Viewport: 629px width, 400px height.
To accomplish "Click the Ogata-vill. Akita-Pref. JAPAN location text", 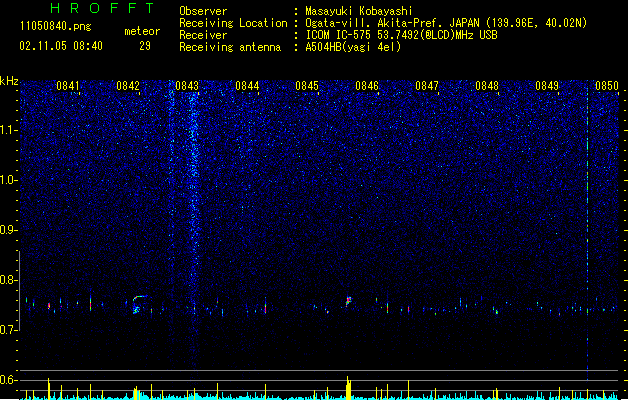I will click(x=446, y=23).
